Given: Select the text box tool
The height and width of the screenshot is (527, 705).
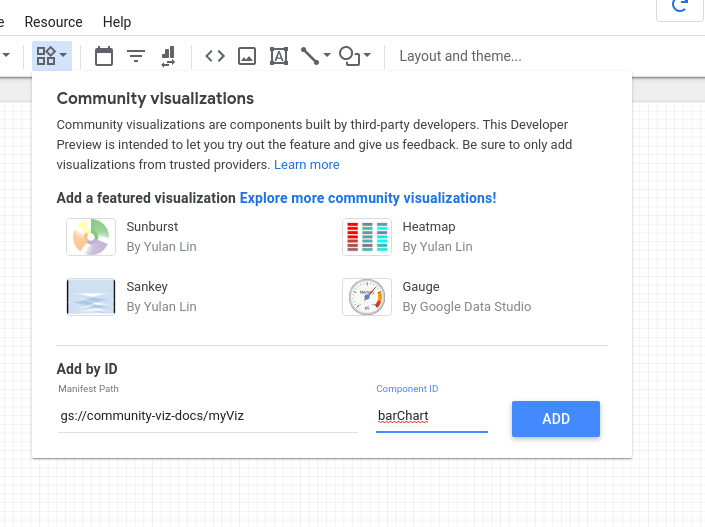Looking at the screenshot, I should tap(279, 56).
